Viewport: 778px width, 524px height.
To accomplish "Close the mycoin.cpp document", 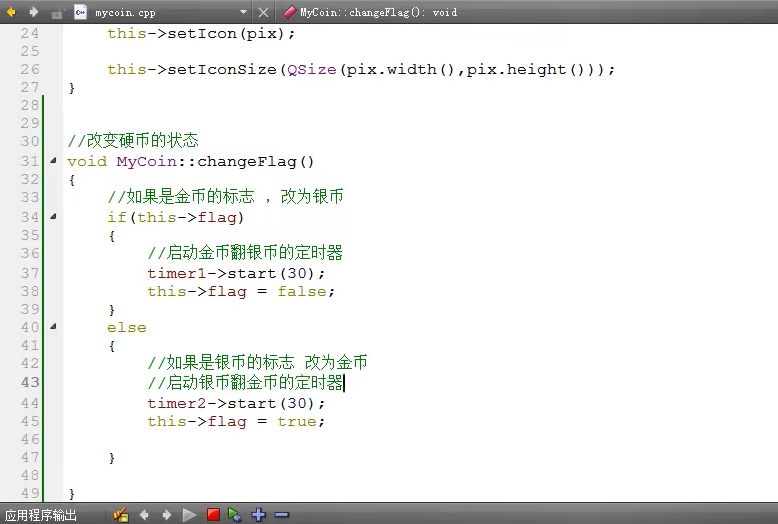I will point(263,12).
